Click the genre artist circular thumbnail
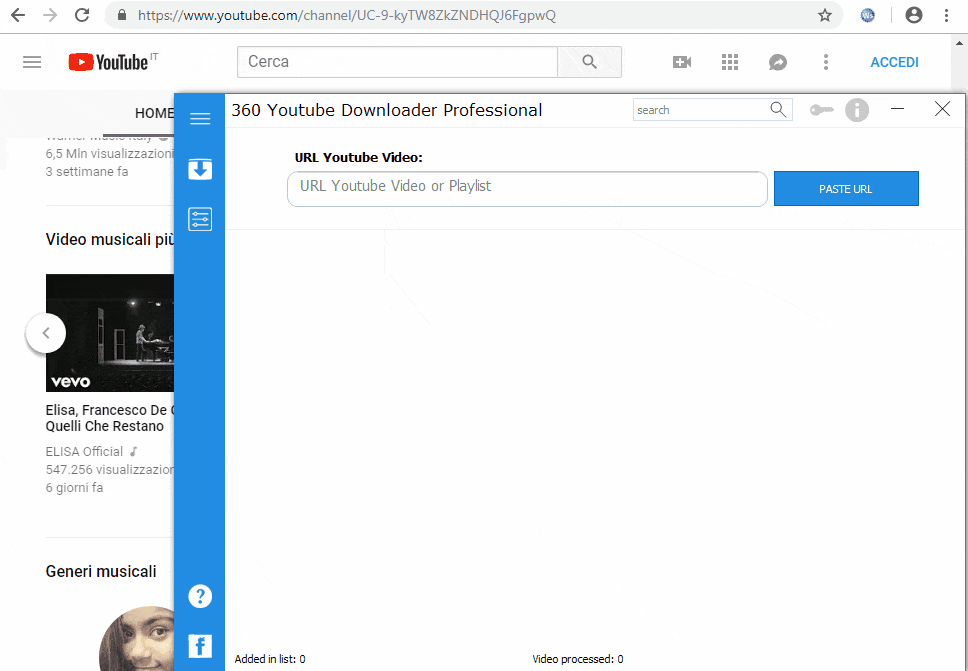 136,638
